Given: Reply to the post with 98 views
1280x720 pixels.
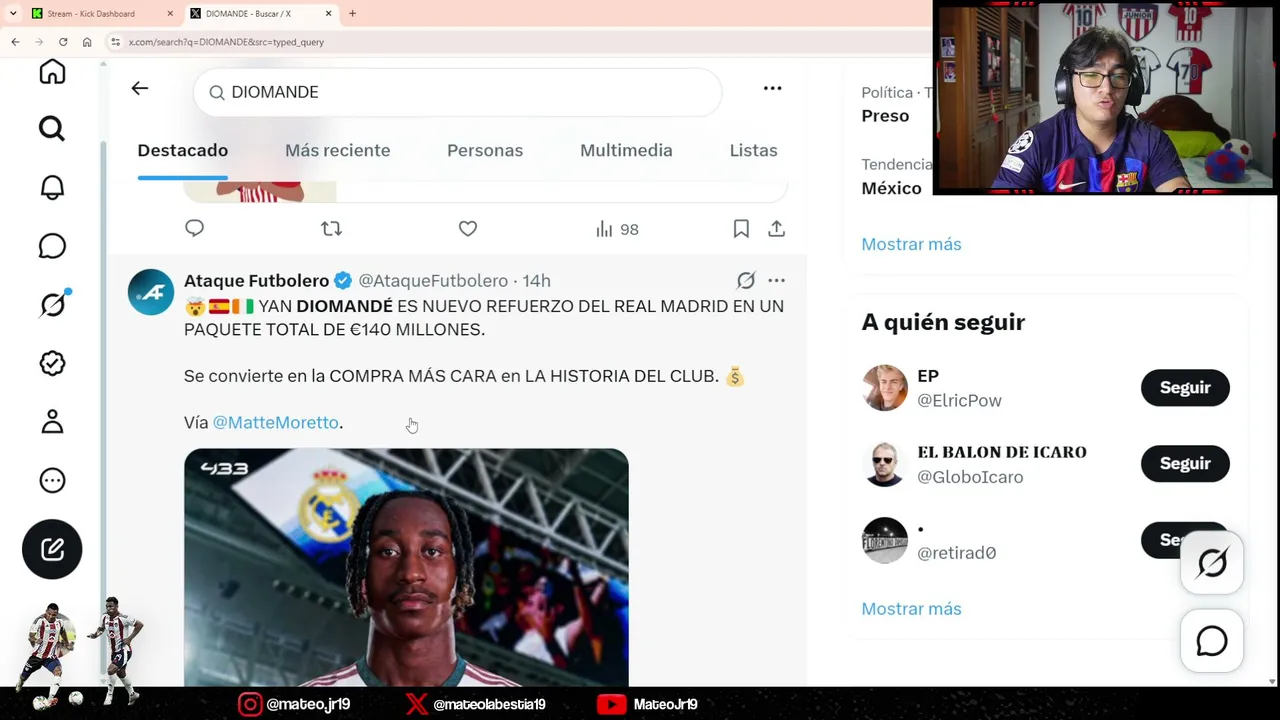Looking at the screenshot, I should (194, 229).
